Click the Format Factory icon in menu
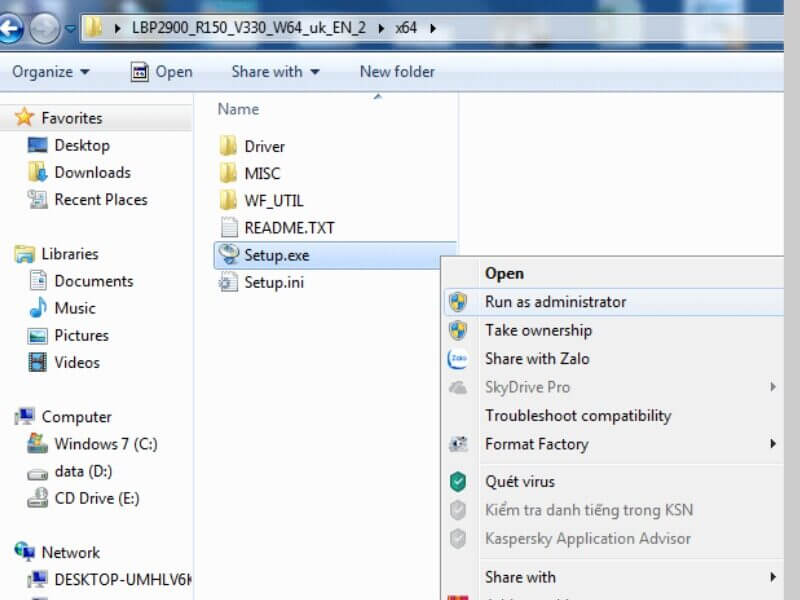Image resolution: width=800 pixels, height=600 pixels. [458, 444]
